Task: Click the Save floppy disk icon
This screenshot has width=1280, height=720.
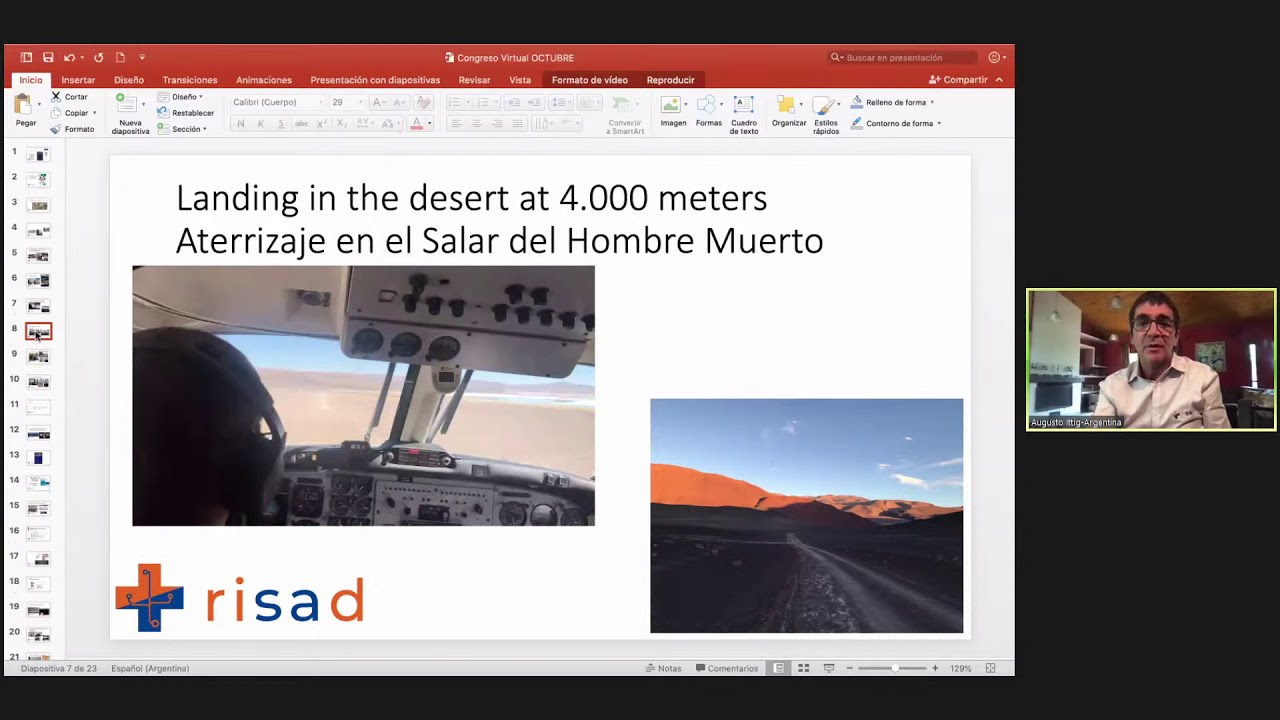Action: click(x=47, y=58)
